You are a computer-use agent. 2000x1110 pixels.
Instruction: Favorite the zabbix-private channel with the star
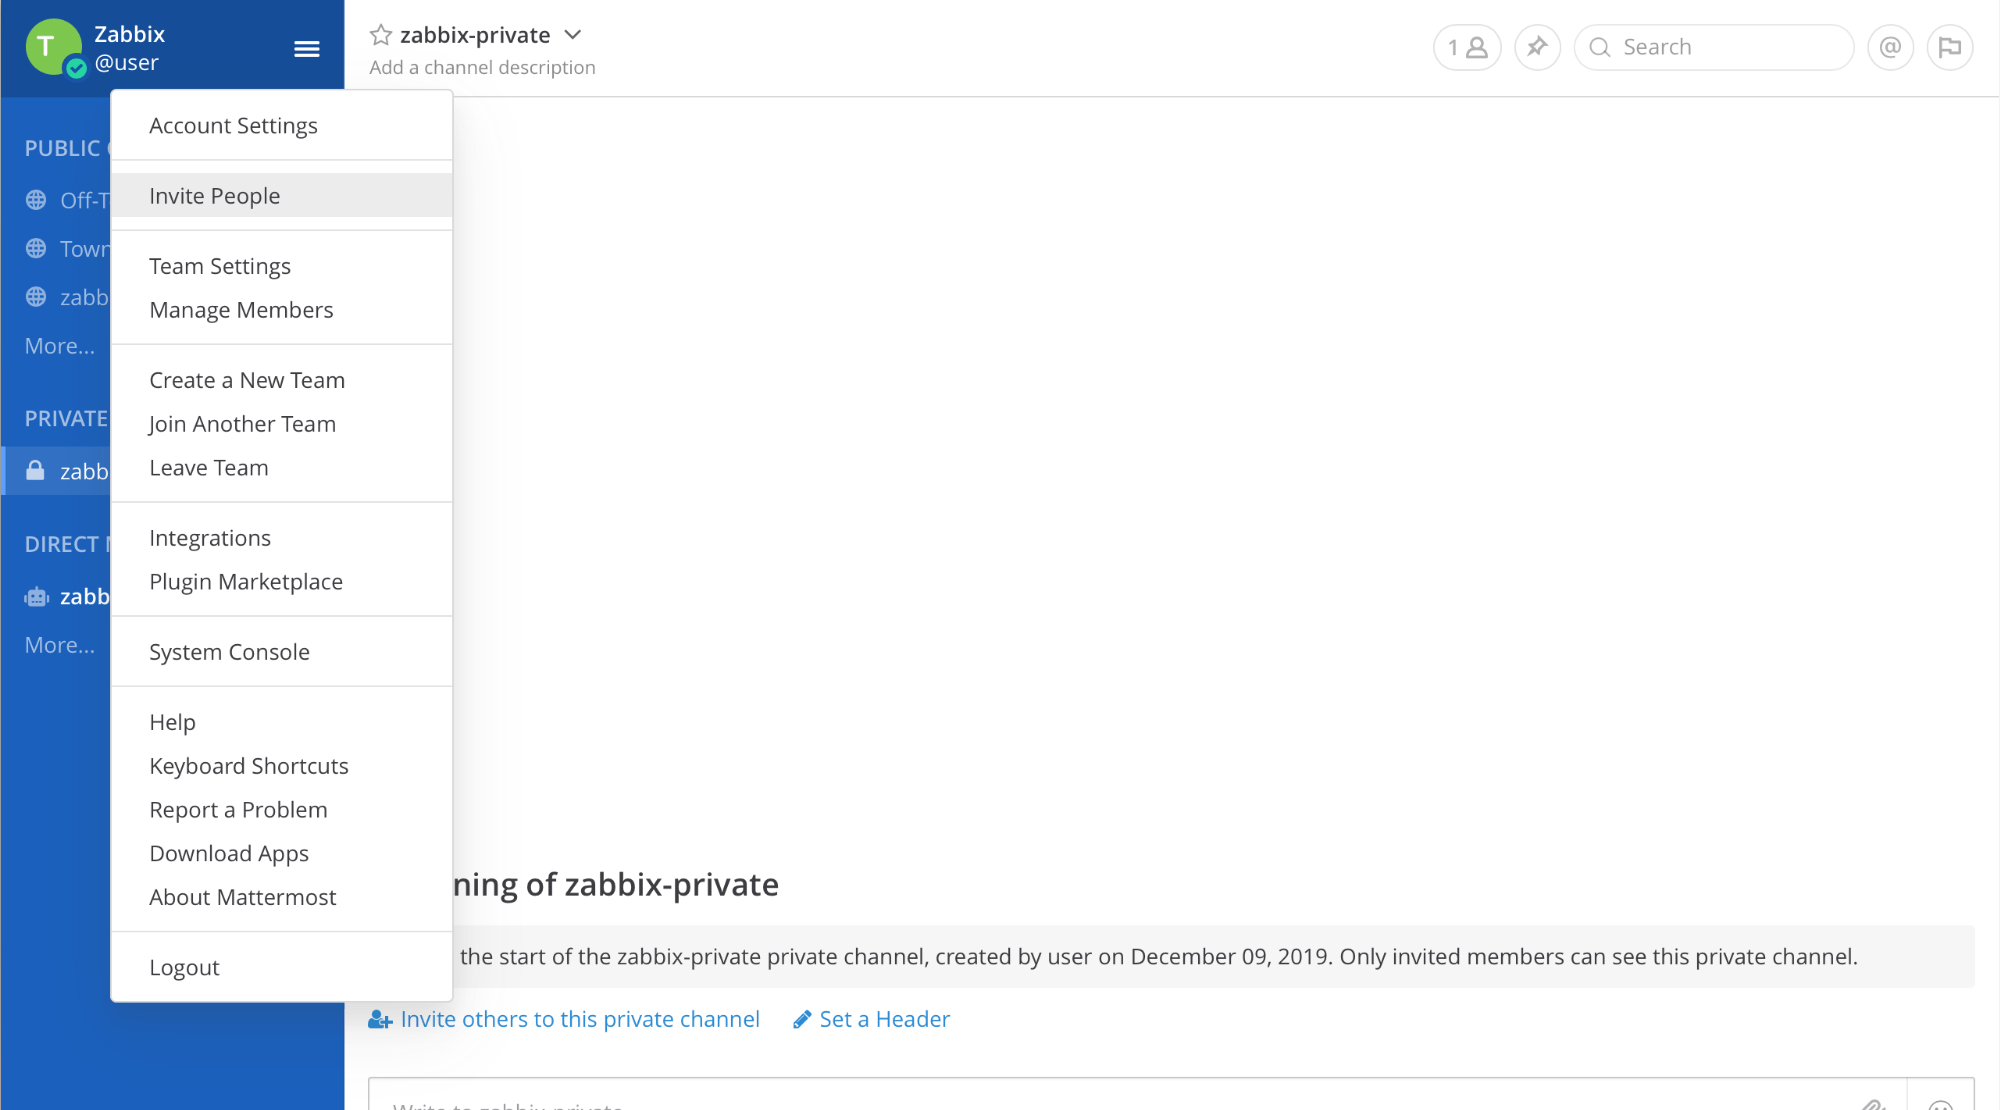[x=380, y=36]
